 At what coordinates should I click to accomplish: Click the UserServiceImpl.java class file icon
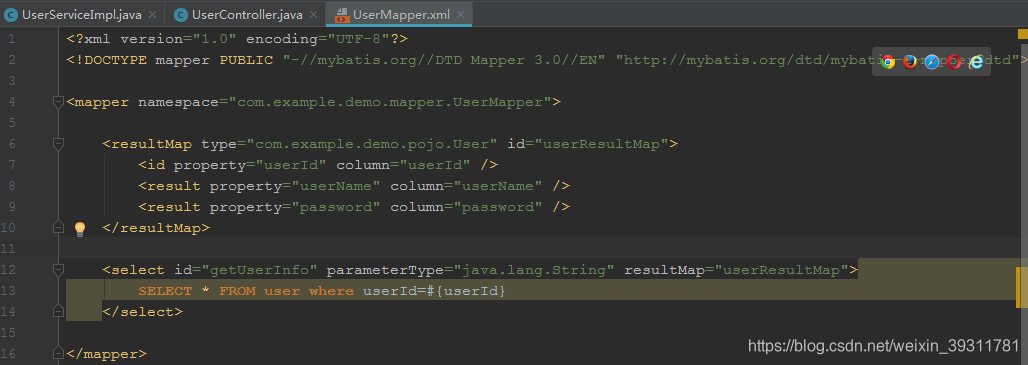(11, 14)
